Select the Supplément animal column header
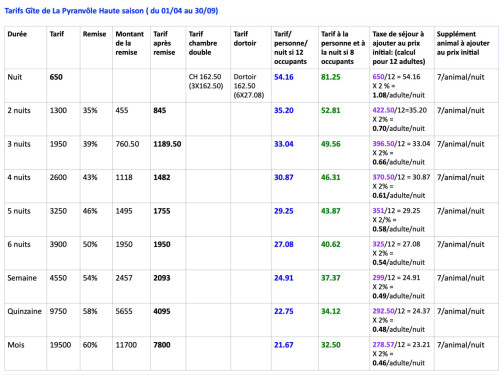Screen dimensions: 500x375 (x=463, y=43)
